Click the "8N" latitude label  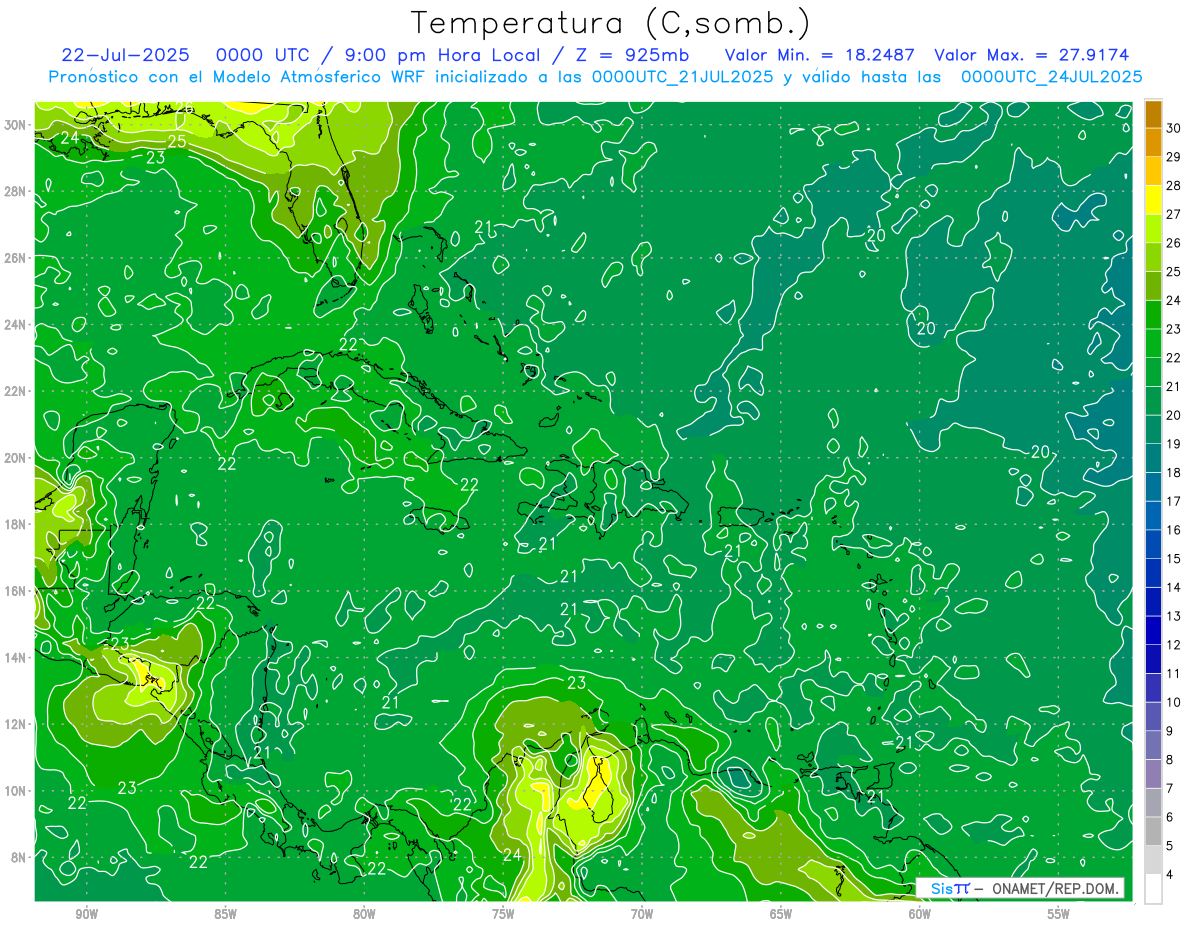click(20, 857)
